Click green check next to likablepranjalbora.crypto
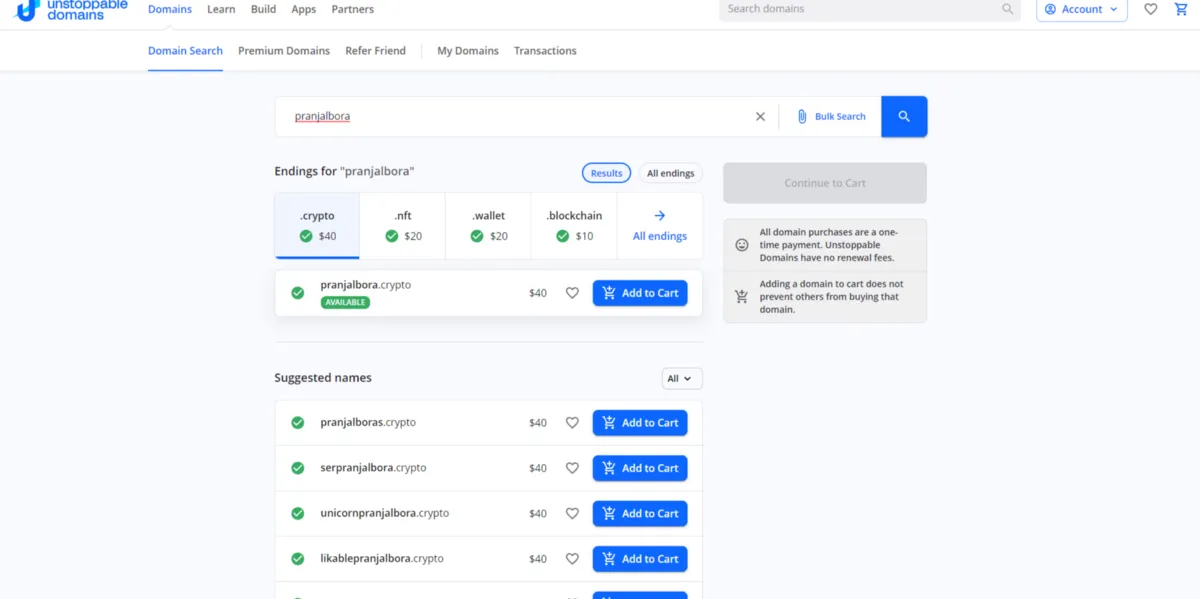Image resolution: width=1200 pixels, height=599 pixels. (298, 559)
